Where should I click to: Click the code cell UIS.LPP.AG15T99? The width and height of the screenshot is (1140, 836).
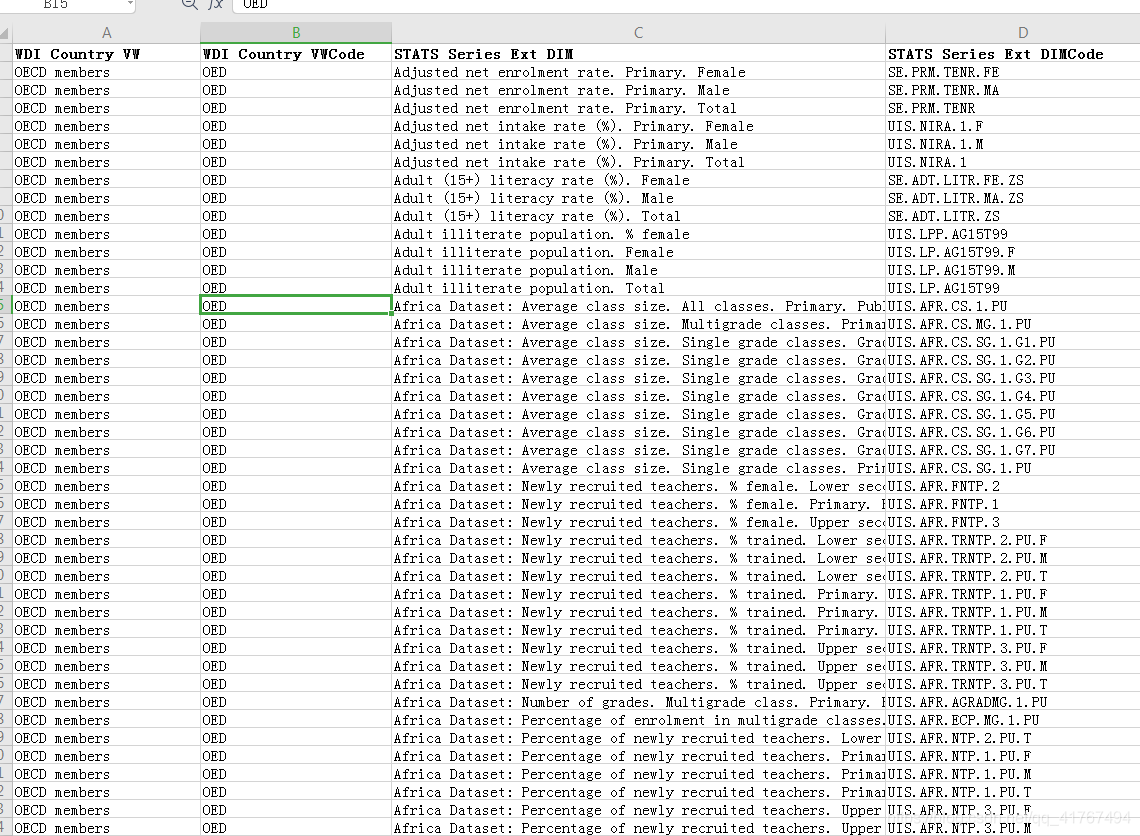[1013, 234]
